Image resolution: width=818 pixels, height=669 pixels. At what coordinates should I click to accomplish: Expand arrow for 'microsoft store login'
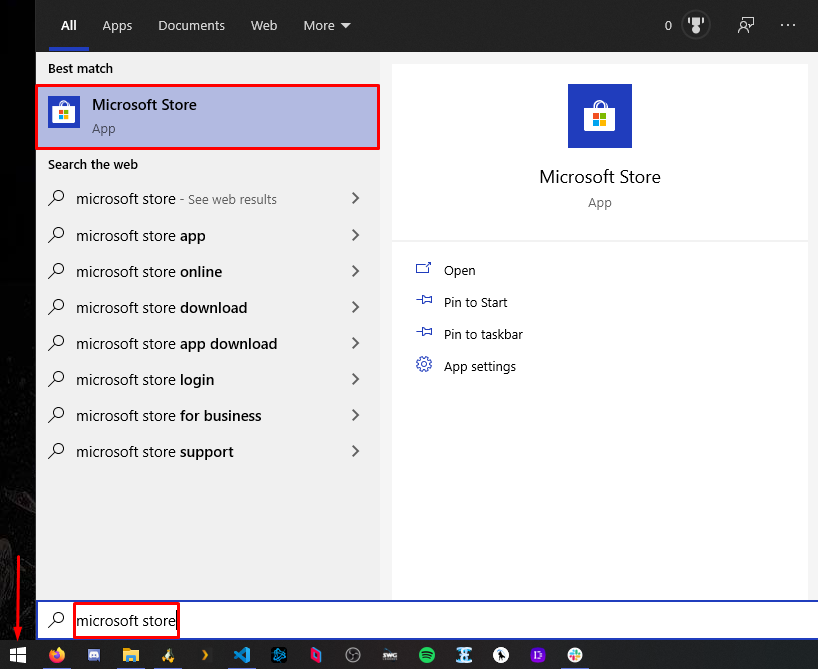click(x=355, y=379)
